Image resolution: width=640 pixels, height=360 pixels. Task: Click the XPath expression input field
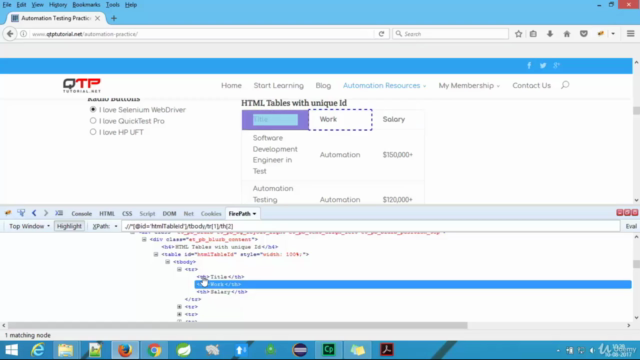(370, 226)
